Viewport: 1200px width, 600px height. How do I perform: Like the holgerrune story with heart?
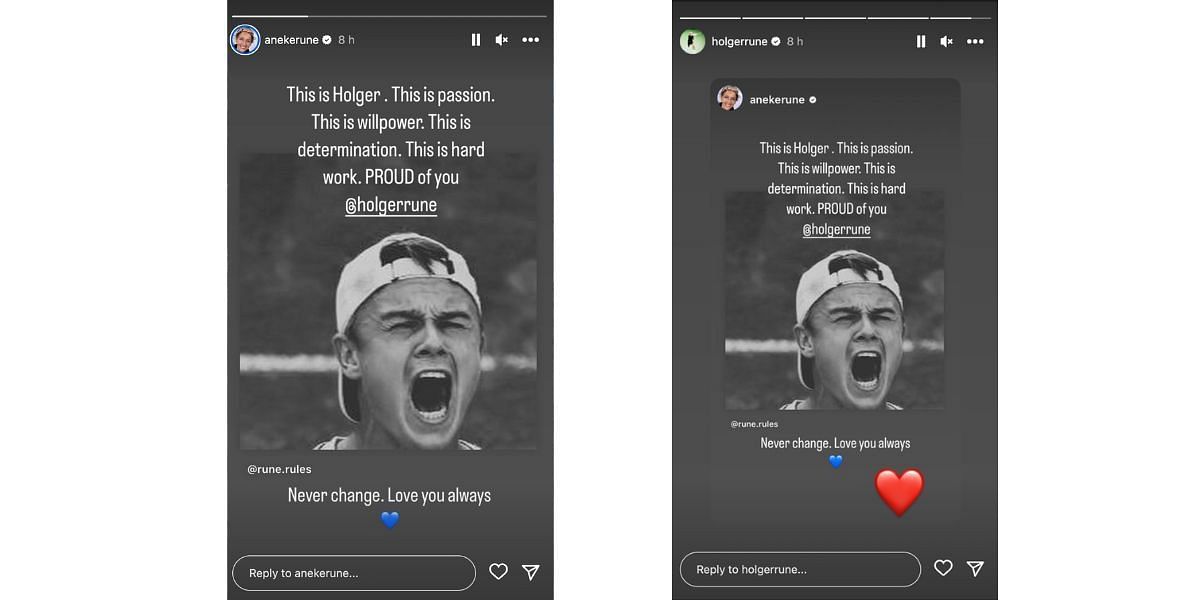(x=943, y=568)
